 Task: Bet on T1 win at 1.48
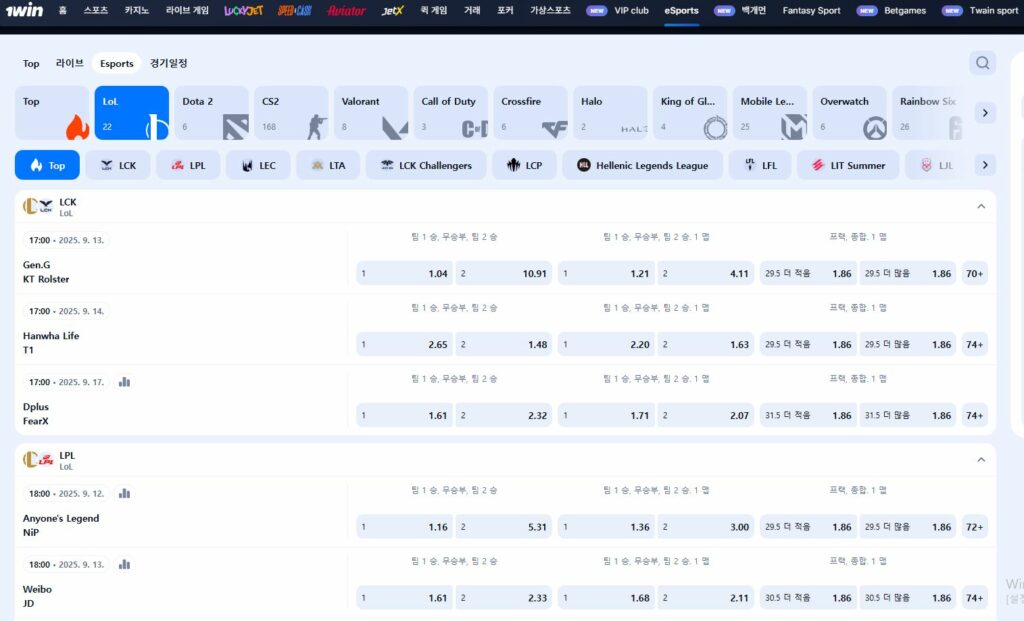tap(504, 344)
